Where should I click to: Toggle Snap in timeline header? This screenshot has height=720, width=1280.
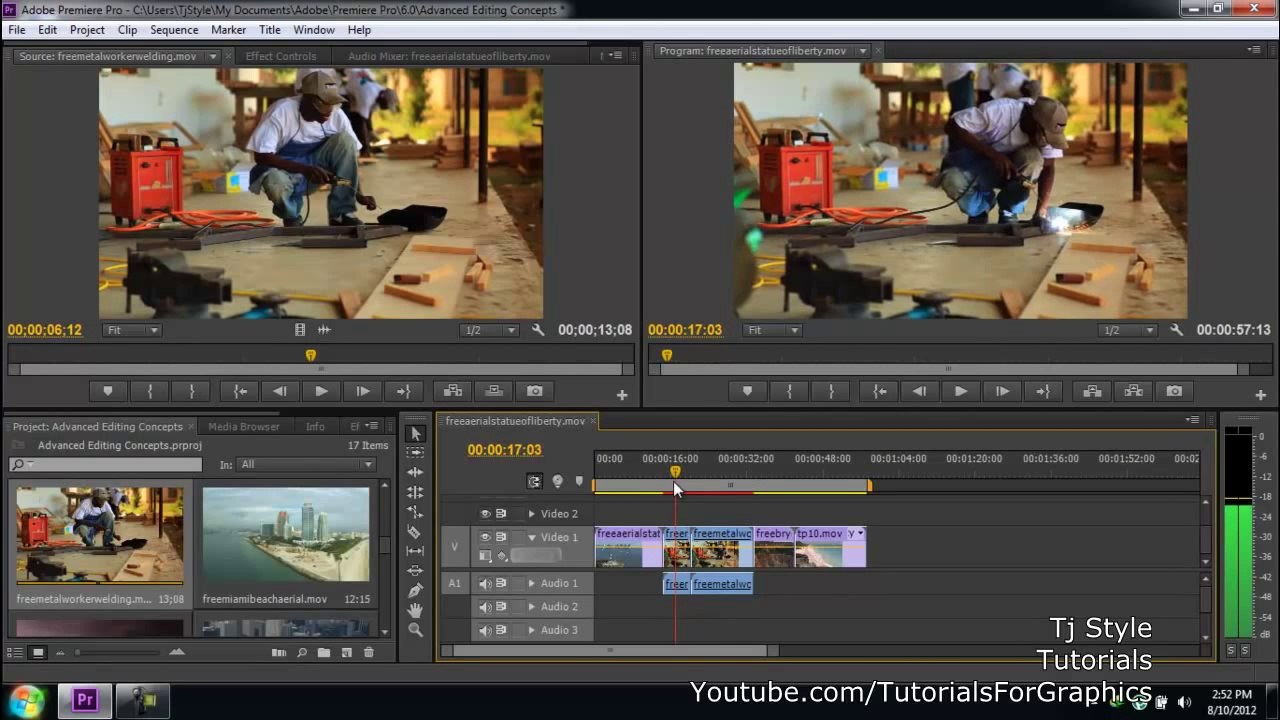(x=535, y=481)
